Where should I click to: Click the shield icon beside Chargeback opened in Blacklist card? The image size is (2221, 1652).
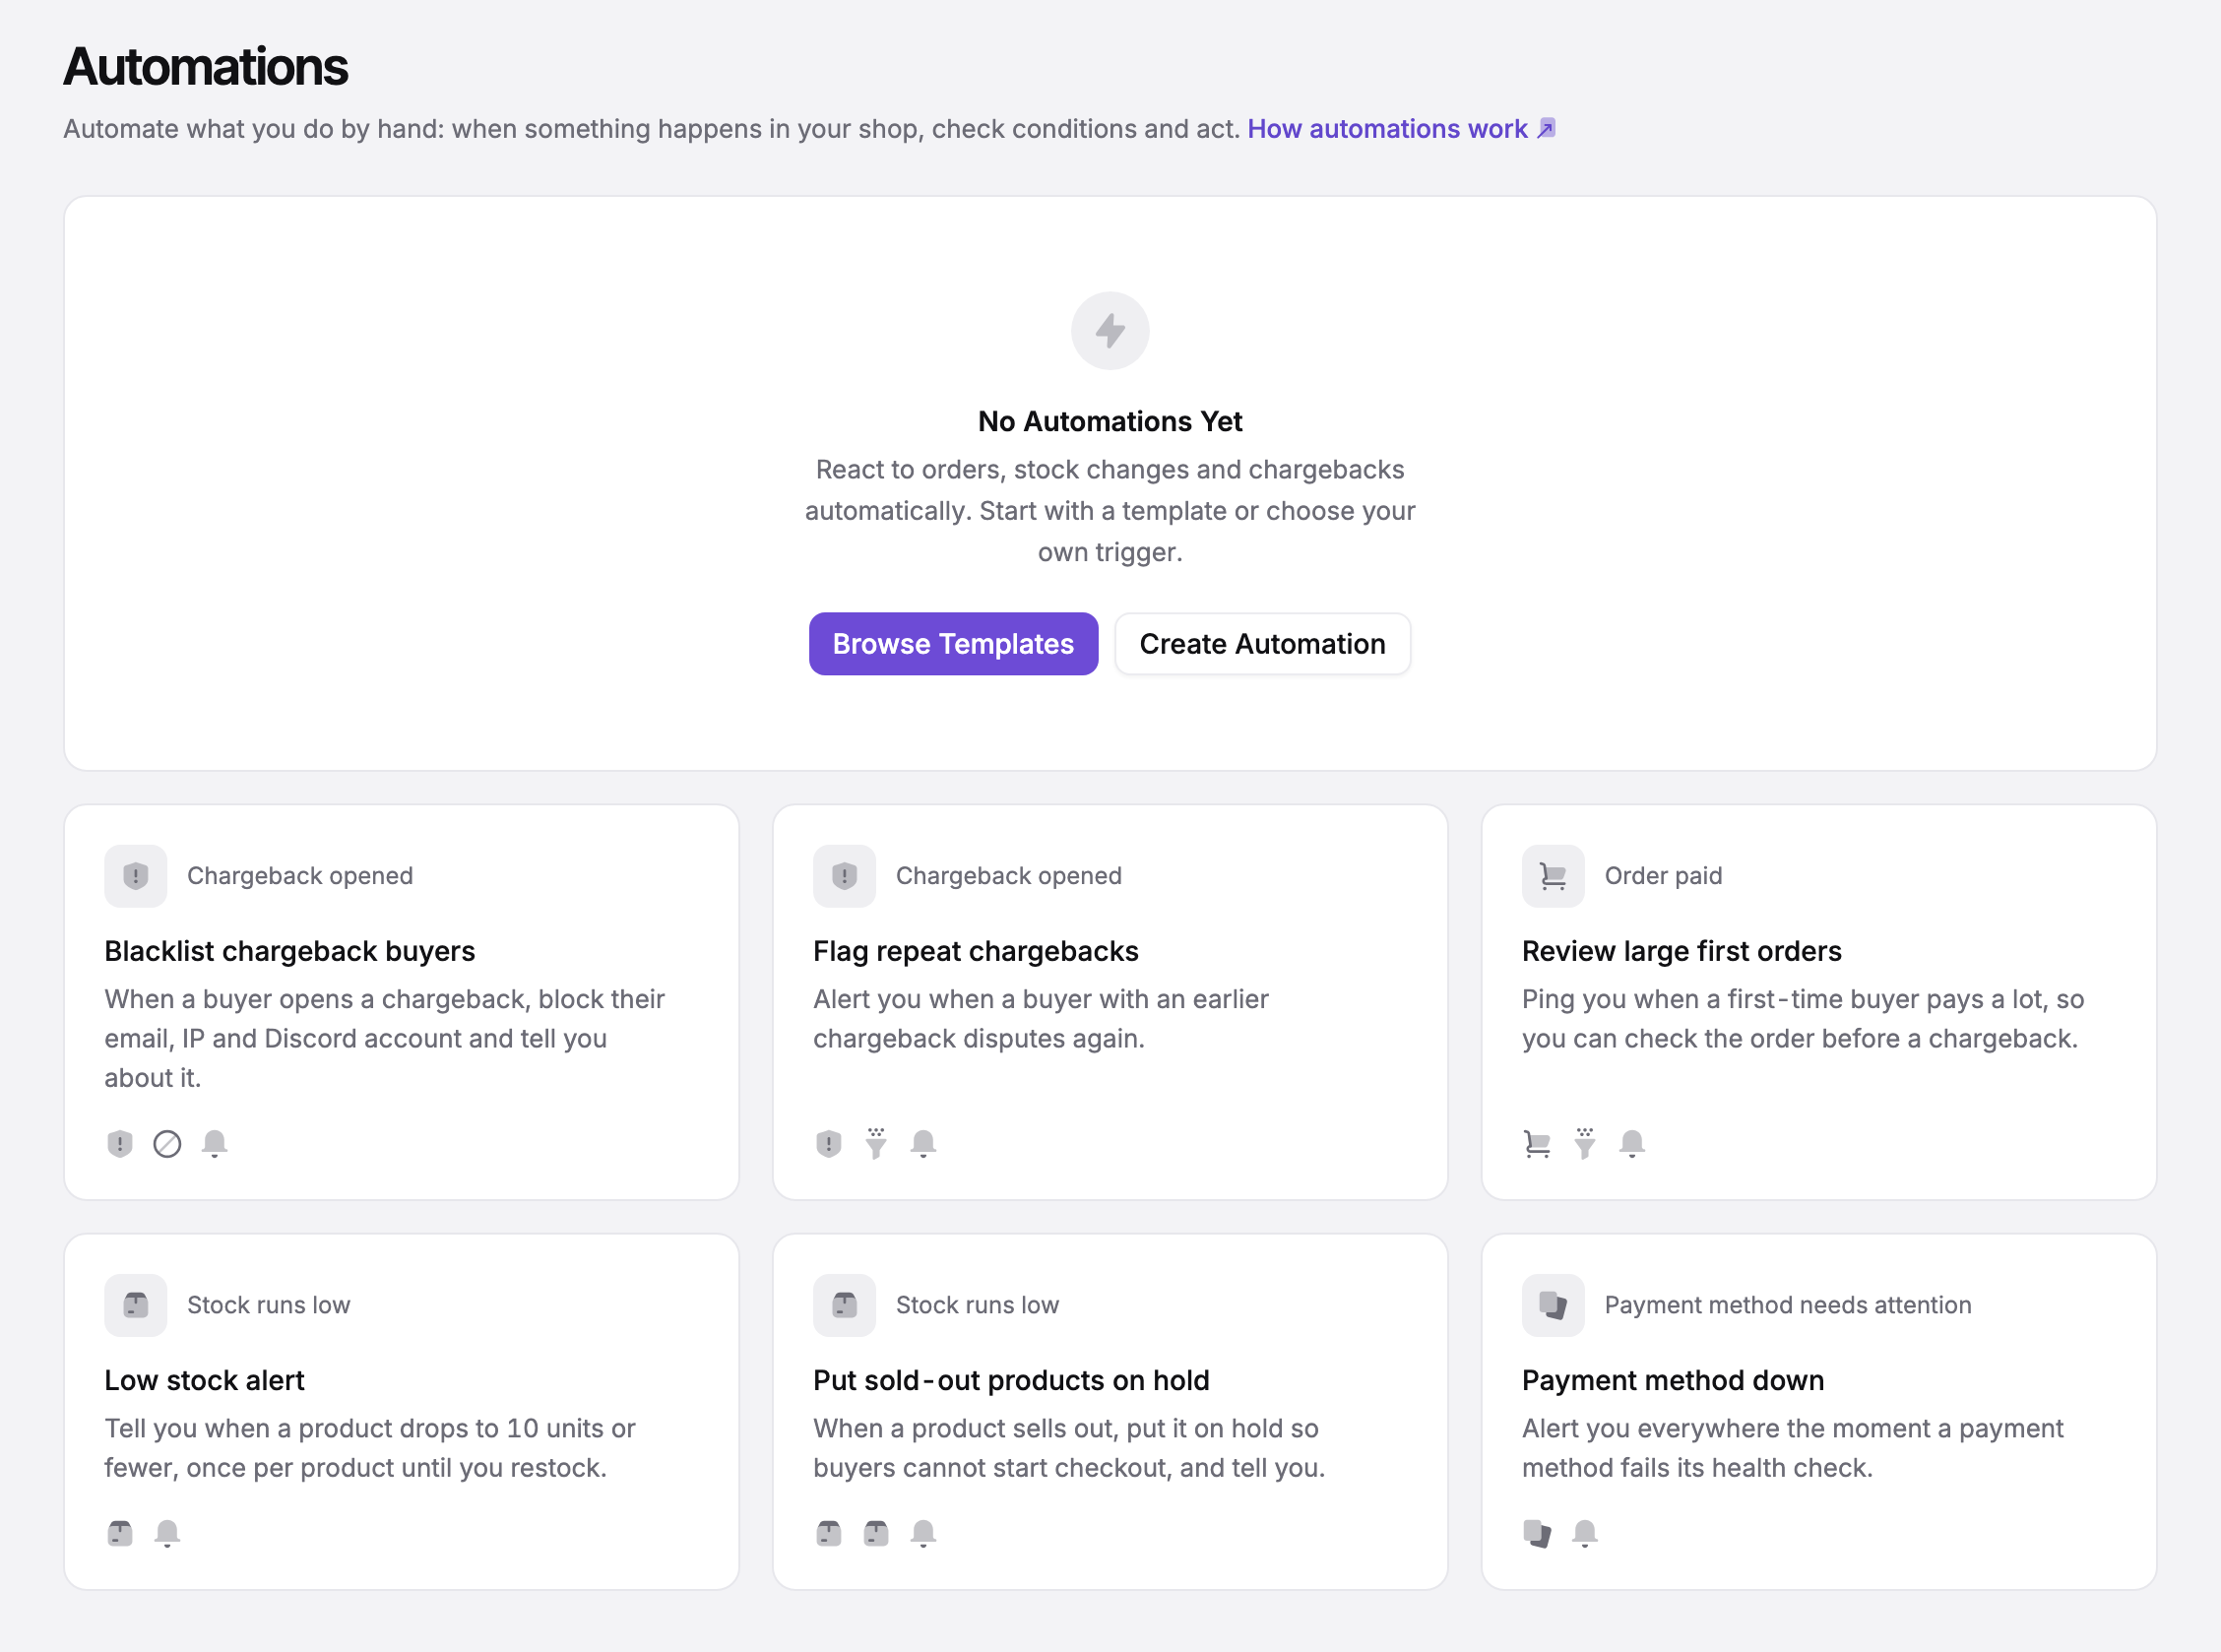click(136, 876)
